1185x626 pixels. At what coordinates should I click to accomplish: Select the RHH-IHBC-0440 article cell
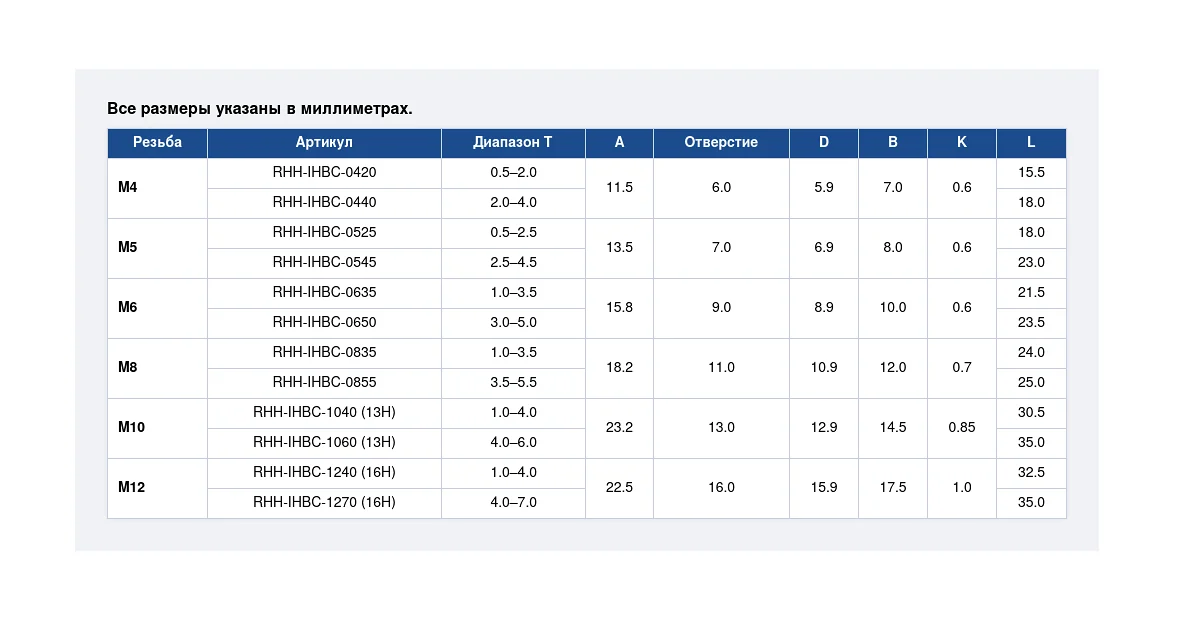pyautogui.click(x=324, y=203)
